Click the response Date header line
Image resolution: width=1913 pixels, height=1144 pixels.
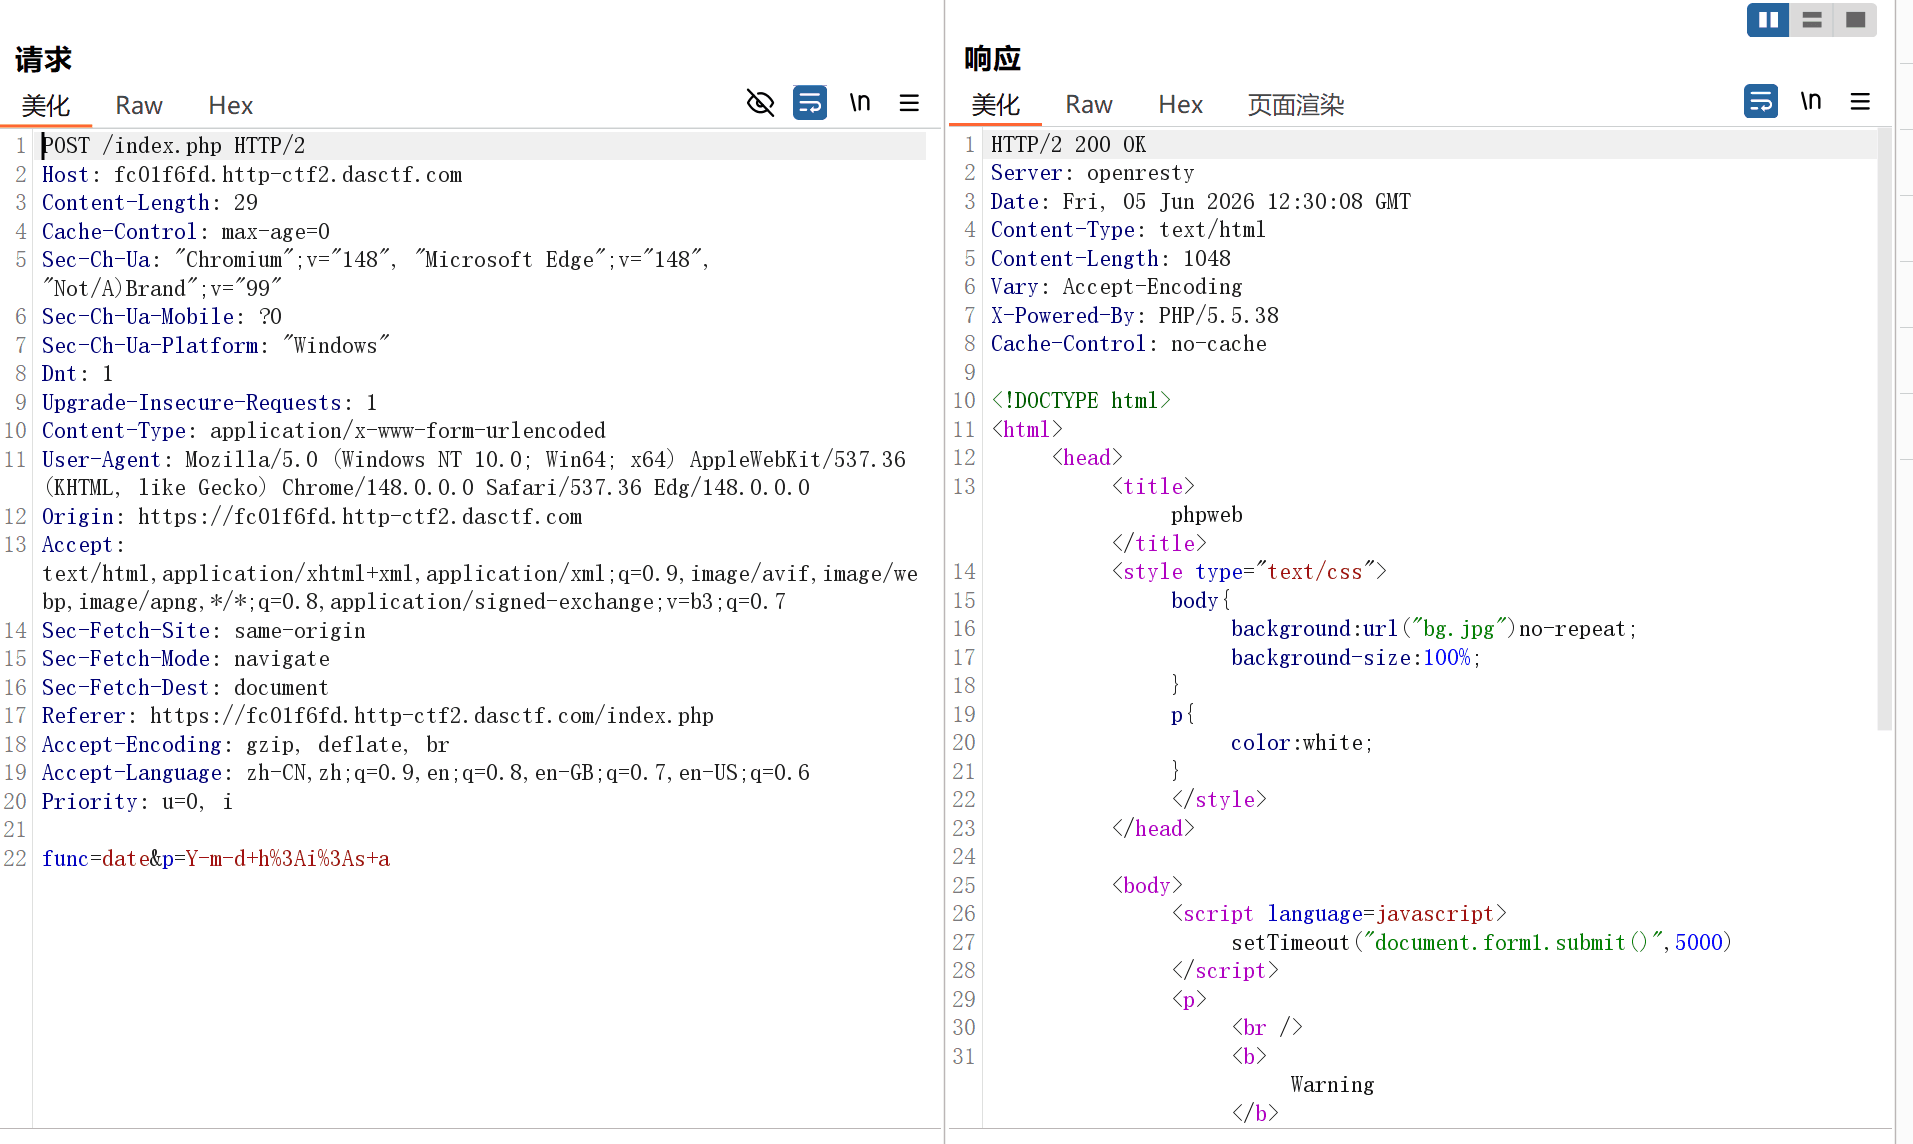(x=1201, y=202)
